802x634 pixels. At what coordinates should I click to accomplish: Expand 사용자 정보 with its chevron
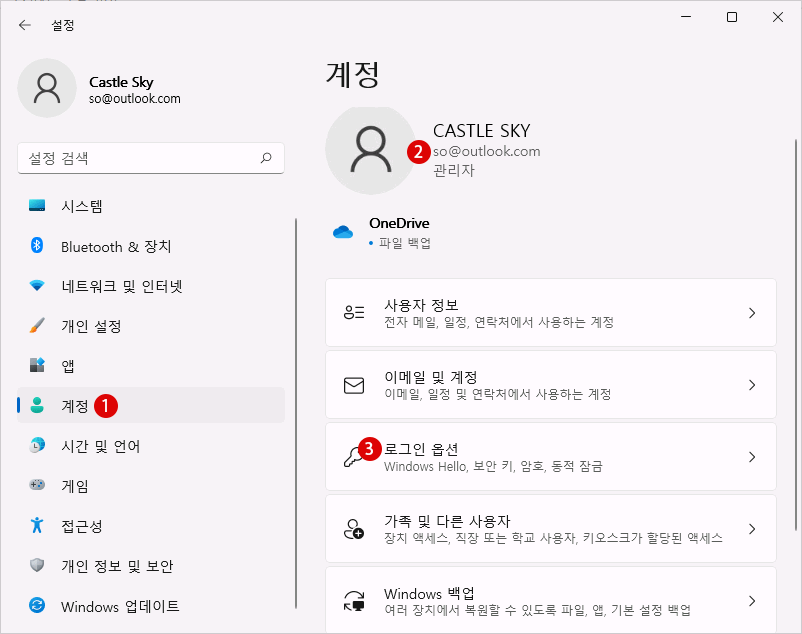(x=752, y=313)
